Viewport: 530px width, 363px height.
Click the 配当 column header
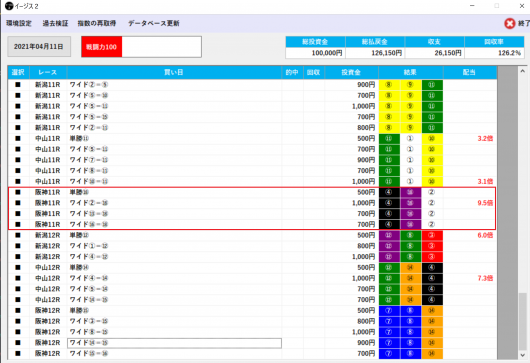click(470, 72)
